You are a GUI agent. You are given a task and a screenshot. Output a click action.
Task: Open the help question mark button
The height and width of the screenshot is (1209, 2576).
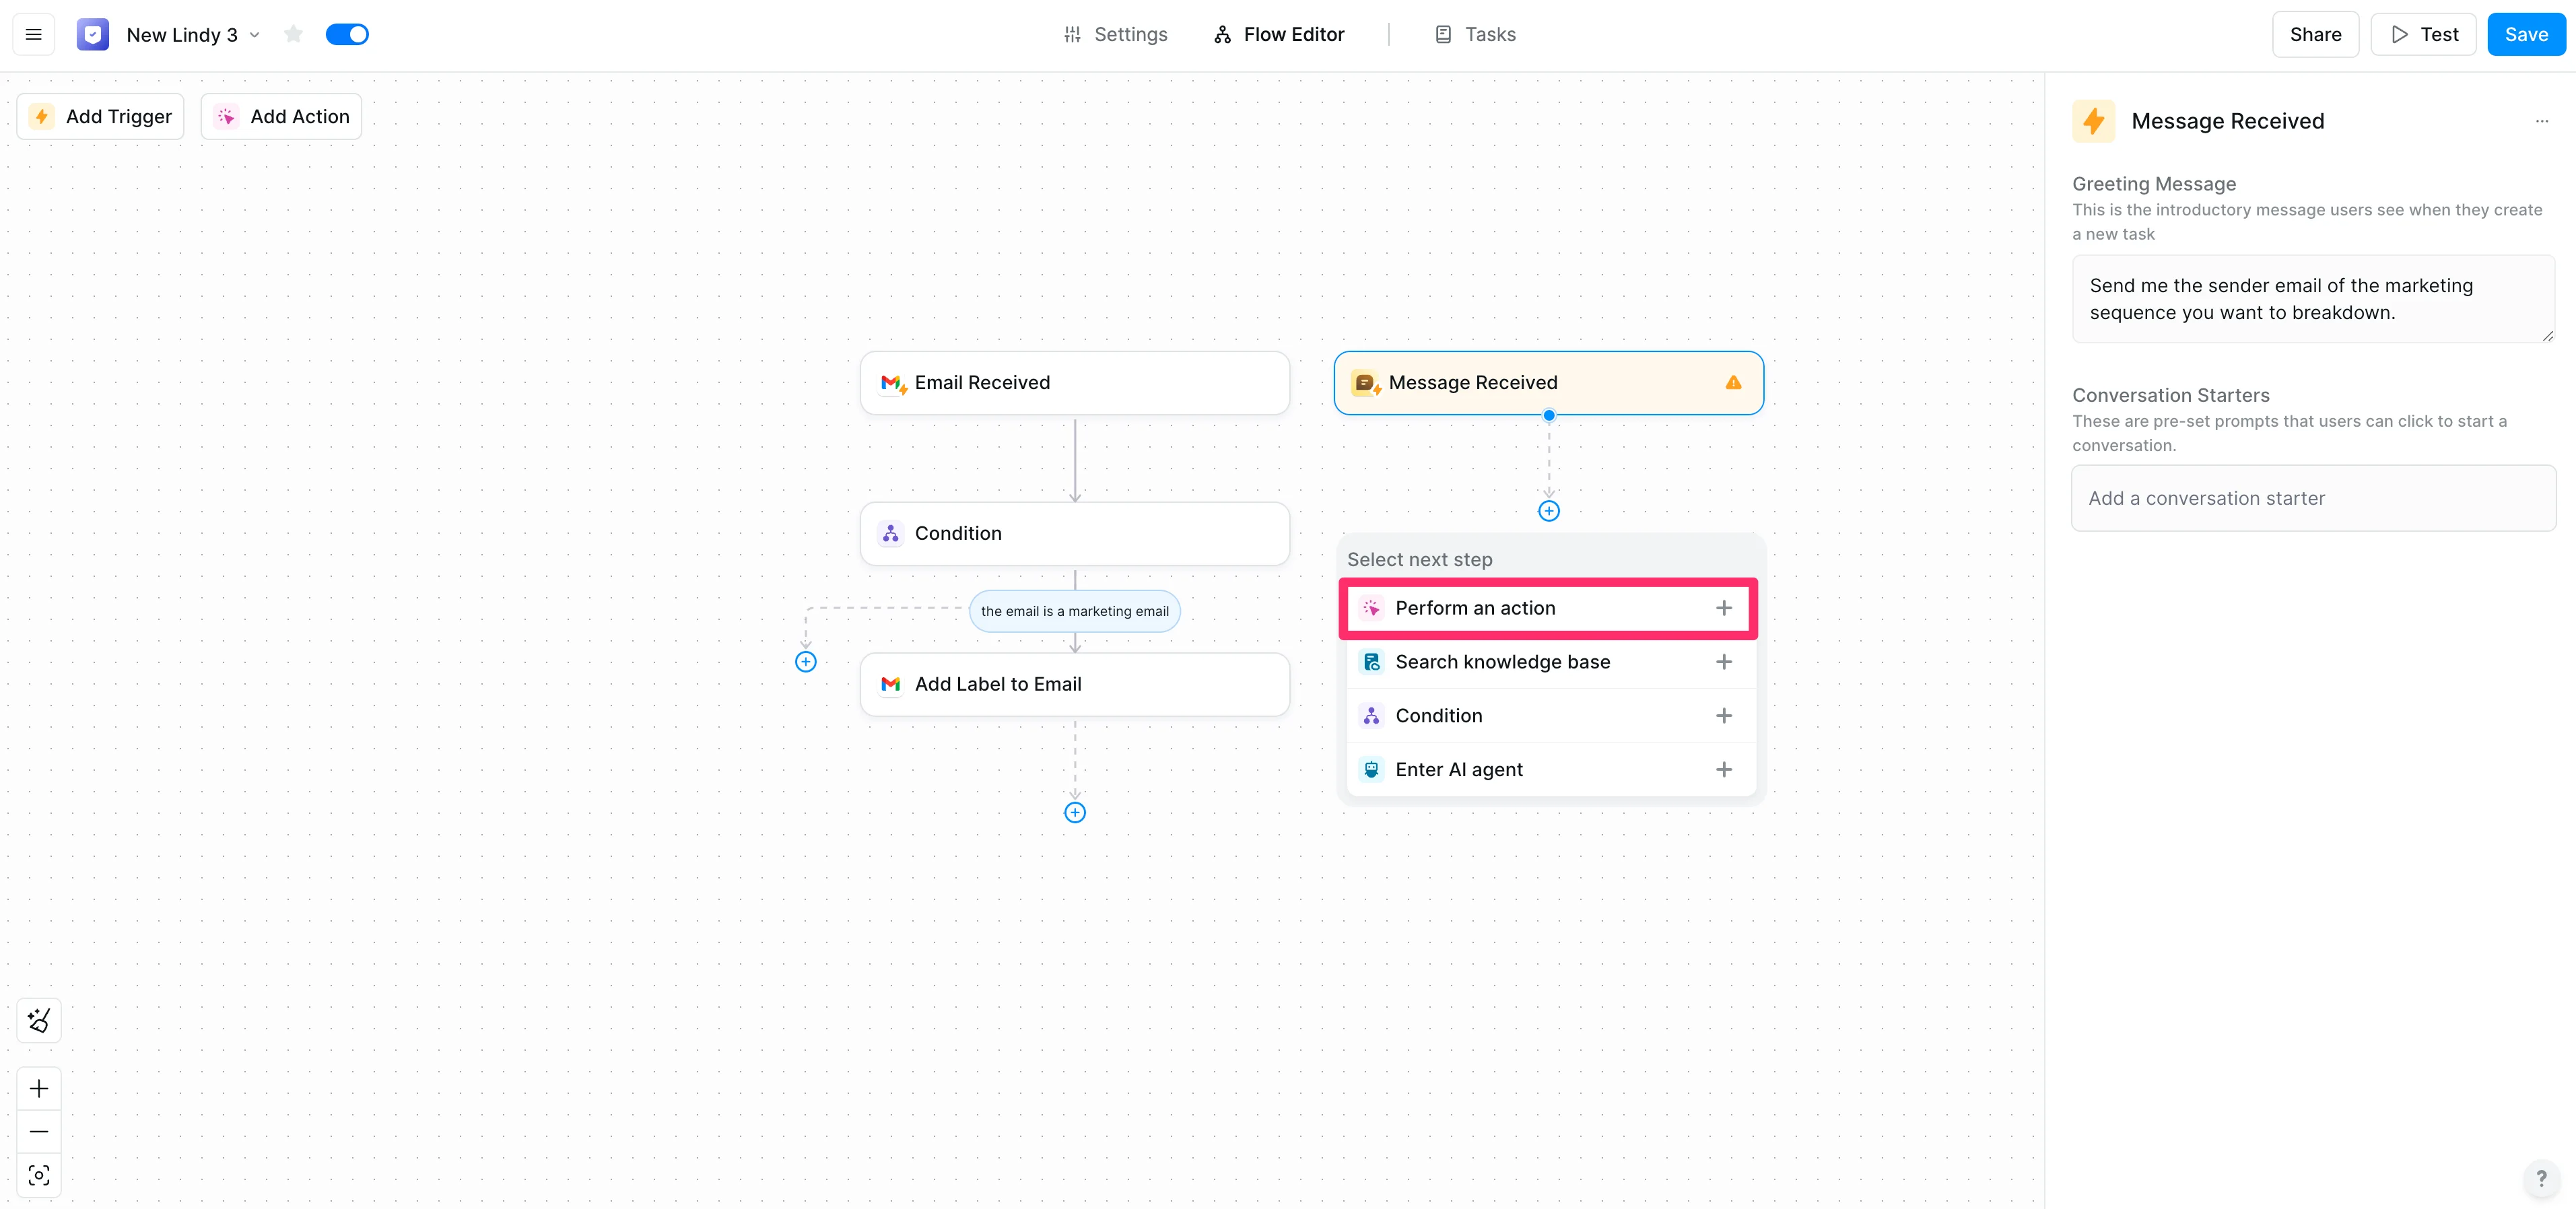coord(2541,1178)
